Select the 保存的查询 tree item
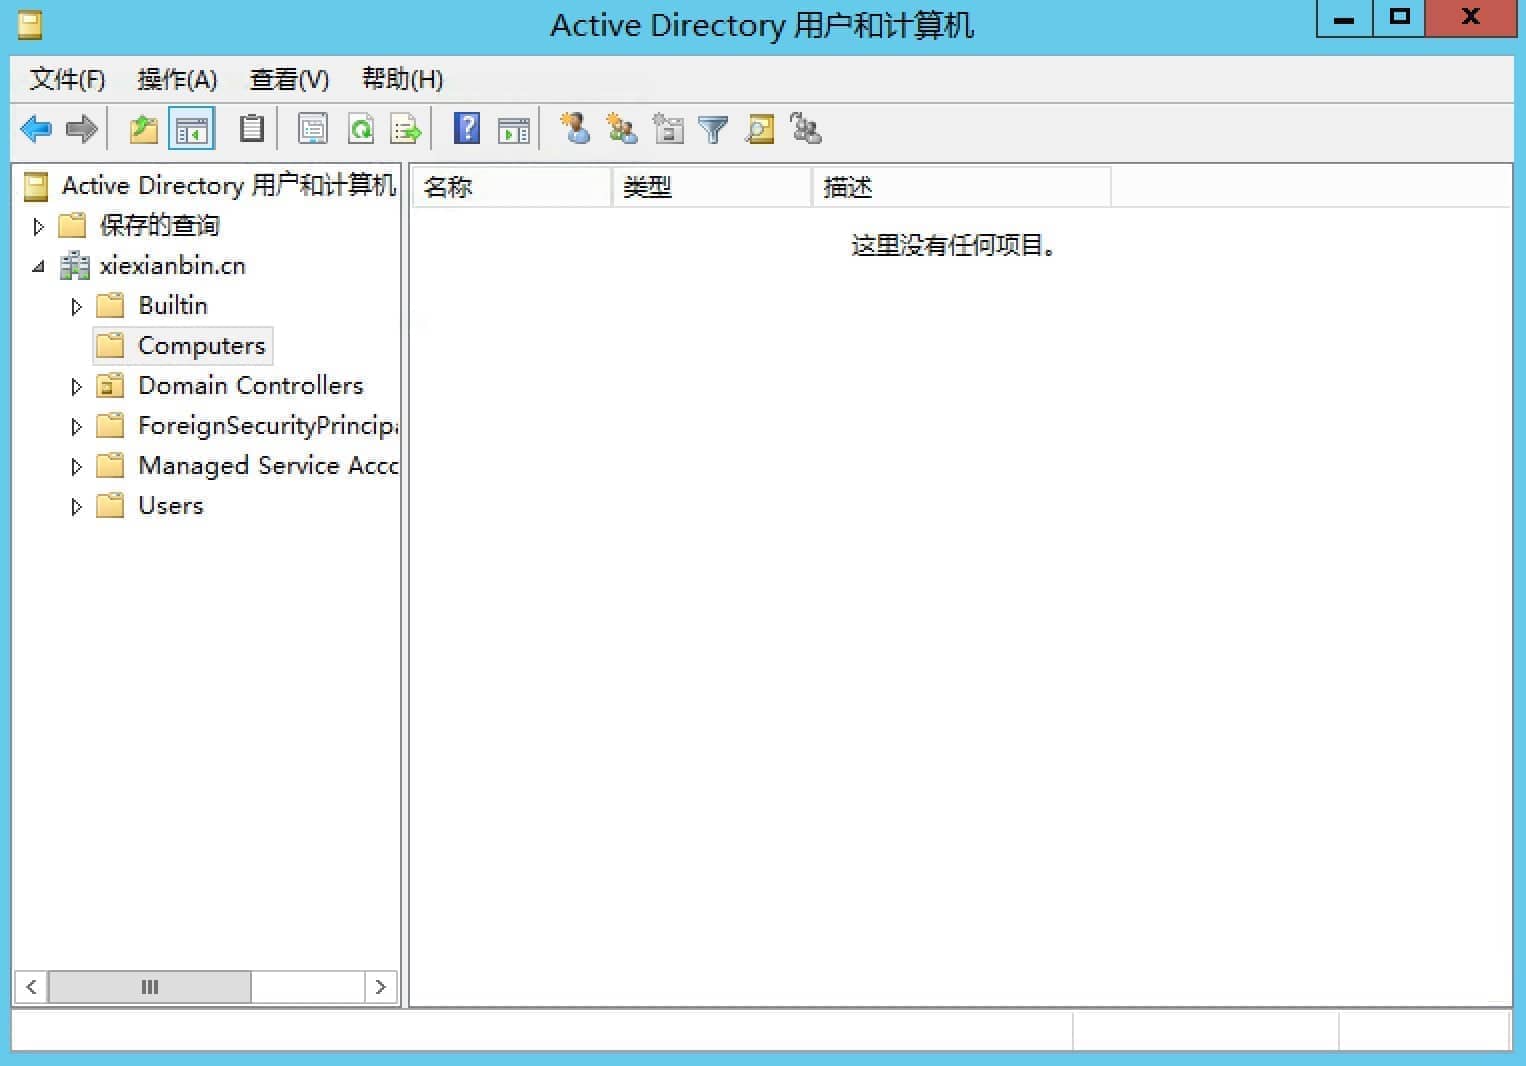The width and height of the screenshot is (1526, 1066). click(x=159, y=226)
